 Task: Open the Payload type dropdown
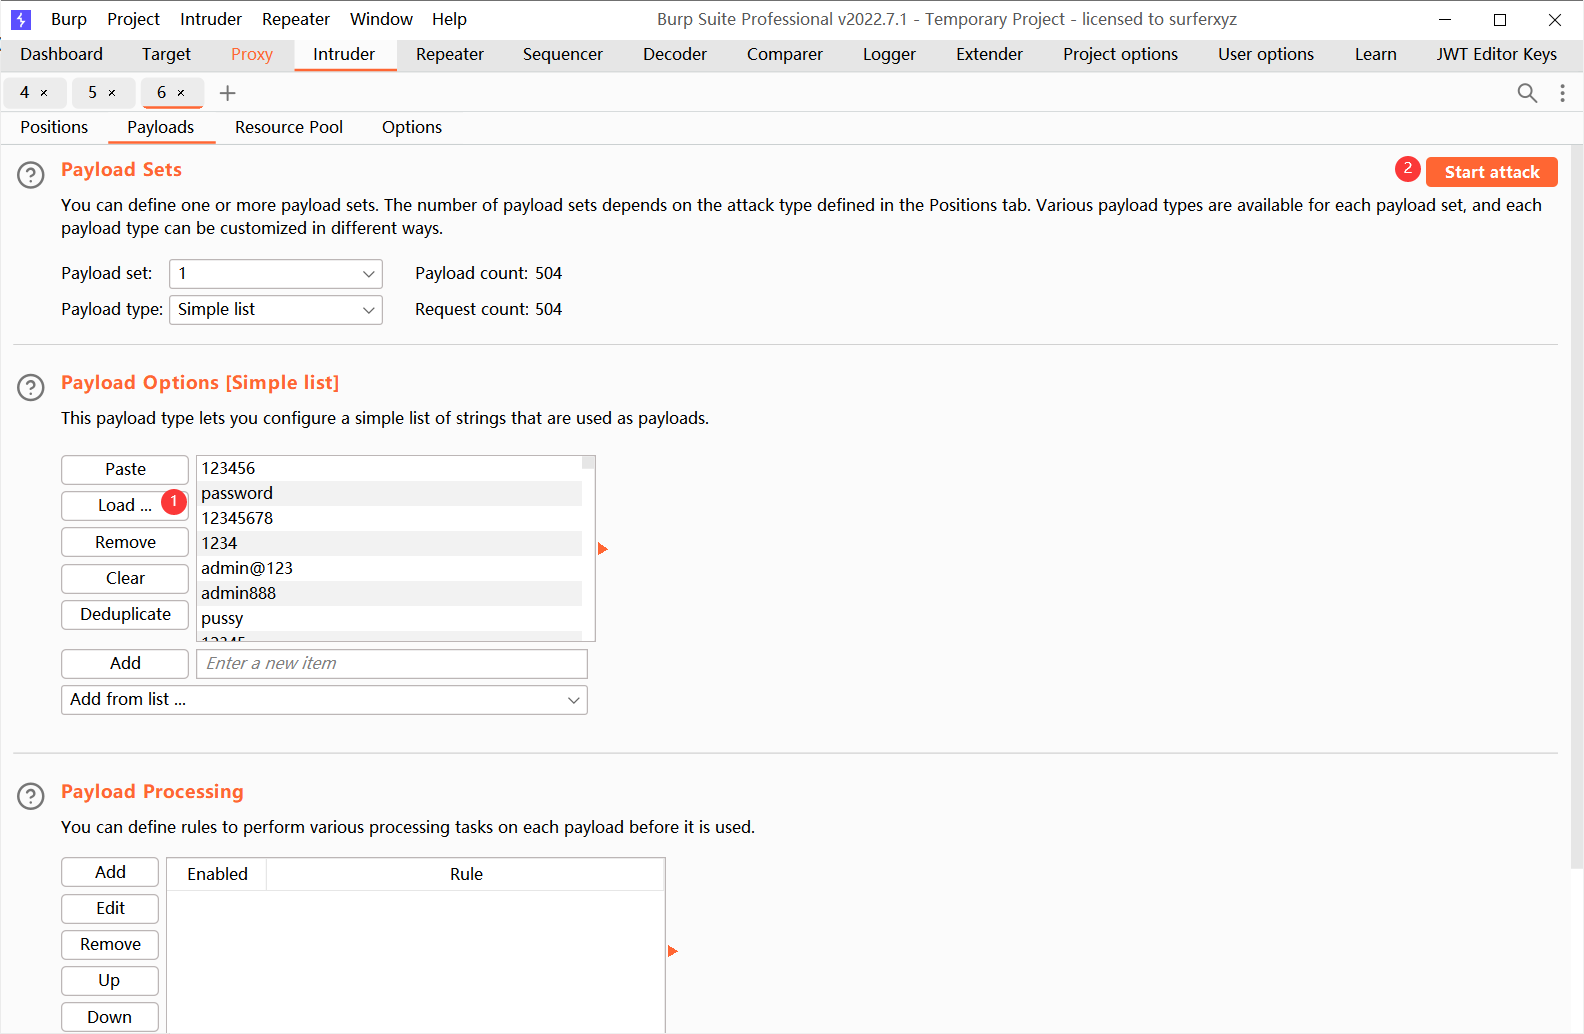276,310
